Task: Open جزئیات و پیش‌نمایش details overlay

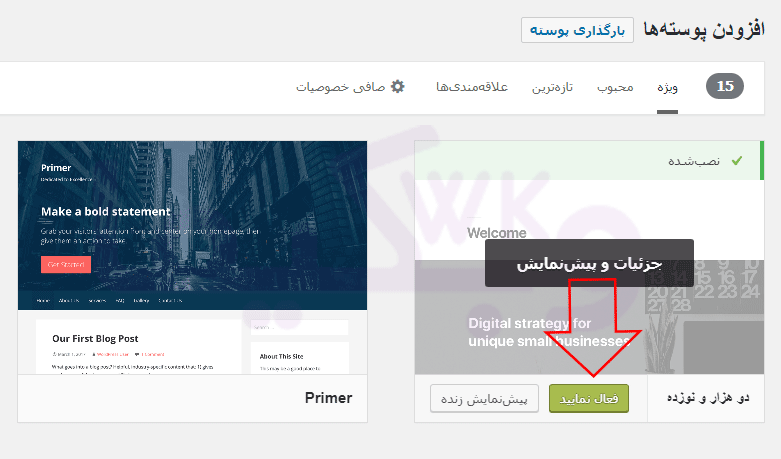Action: coord(589,263)
